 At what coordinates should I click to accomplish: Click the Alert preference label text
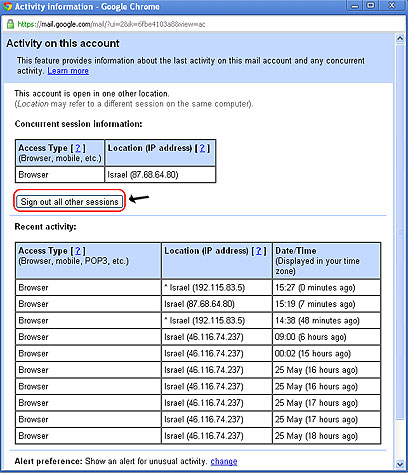pyautogui.click(x=48, y=461)
